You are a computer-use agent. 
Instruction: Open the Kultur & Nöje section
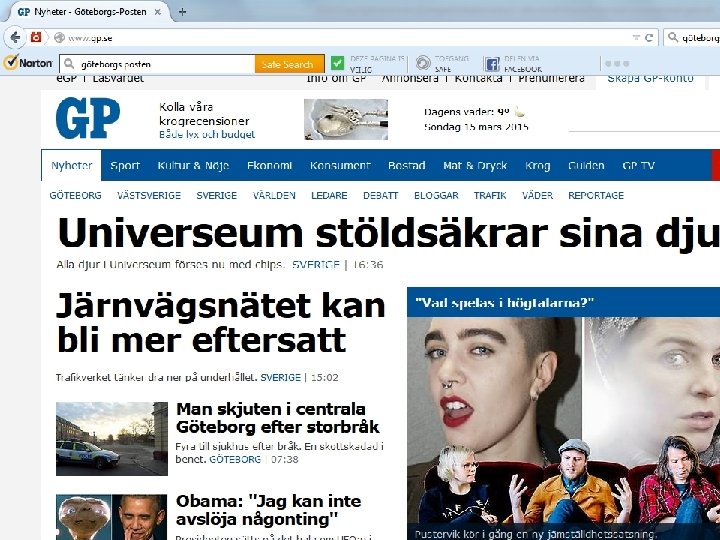point(193,165)
